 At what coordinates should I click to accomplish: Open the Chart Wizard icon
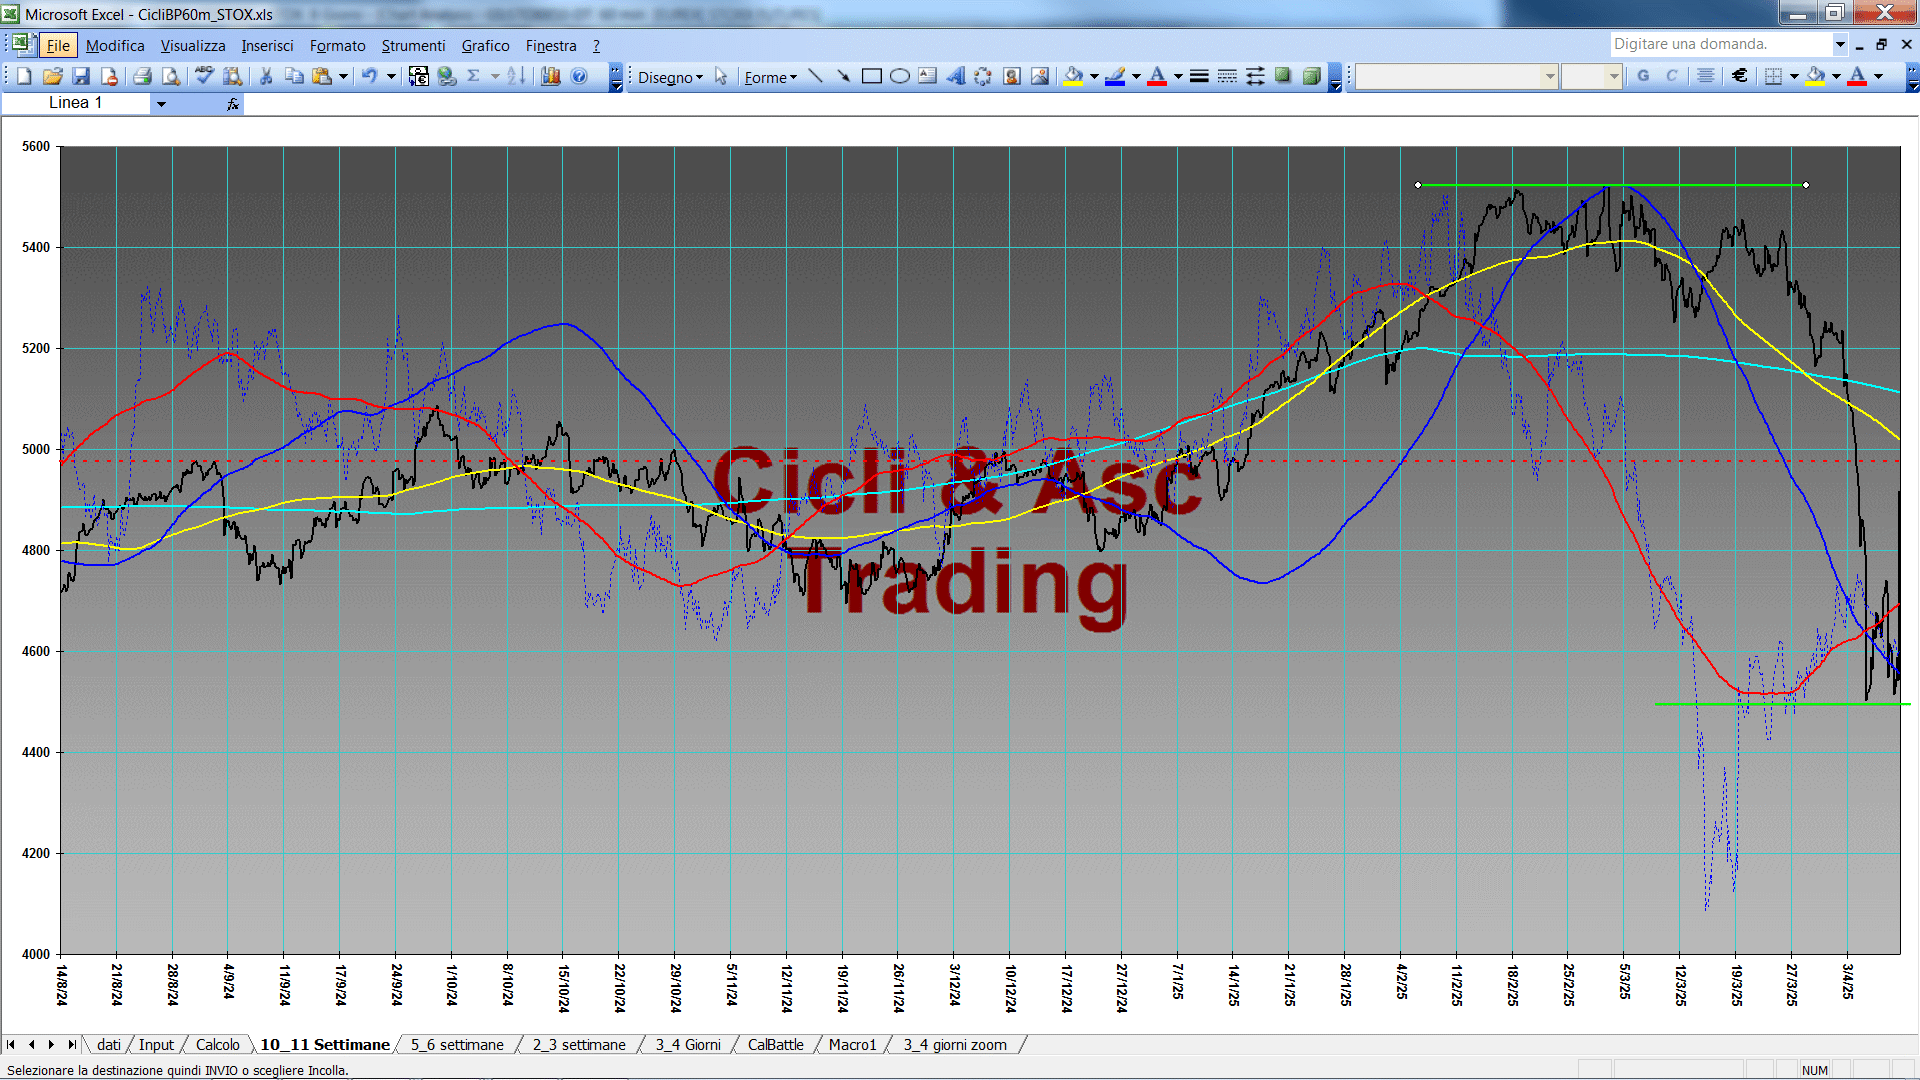coord(550,76)
